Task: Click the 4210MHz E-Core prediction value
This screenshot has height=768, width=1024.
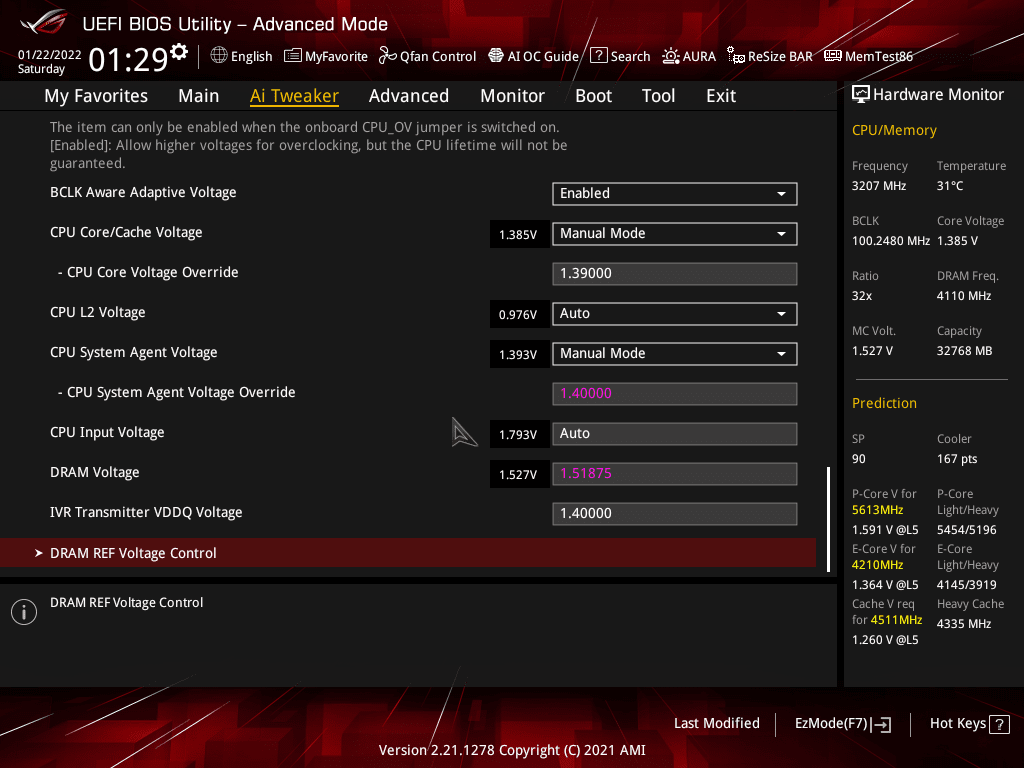Action: [878, 565]
